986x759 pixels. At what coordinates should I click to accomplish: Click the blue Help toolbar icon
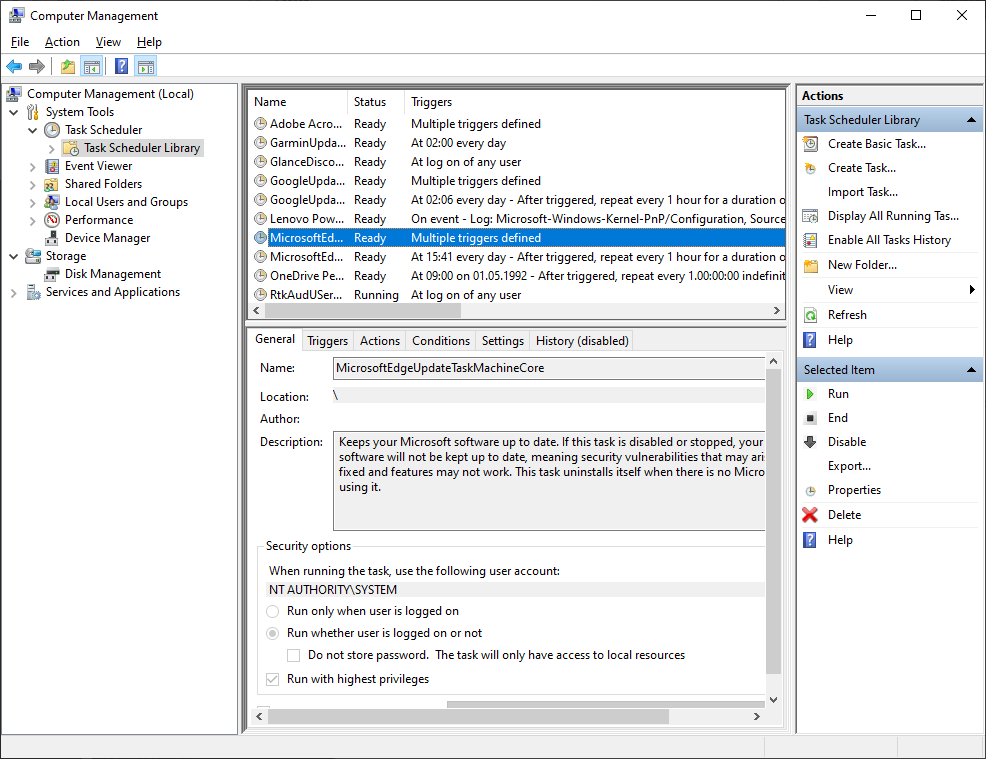121,67
